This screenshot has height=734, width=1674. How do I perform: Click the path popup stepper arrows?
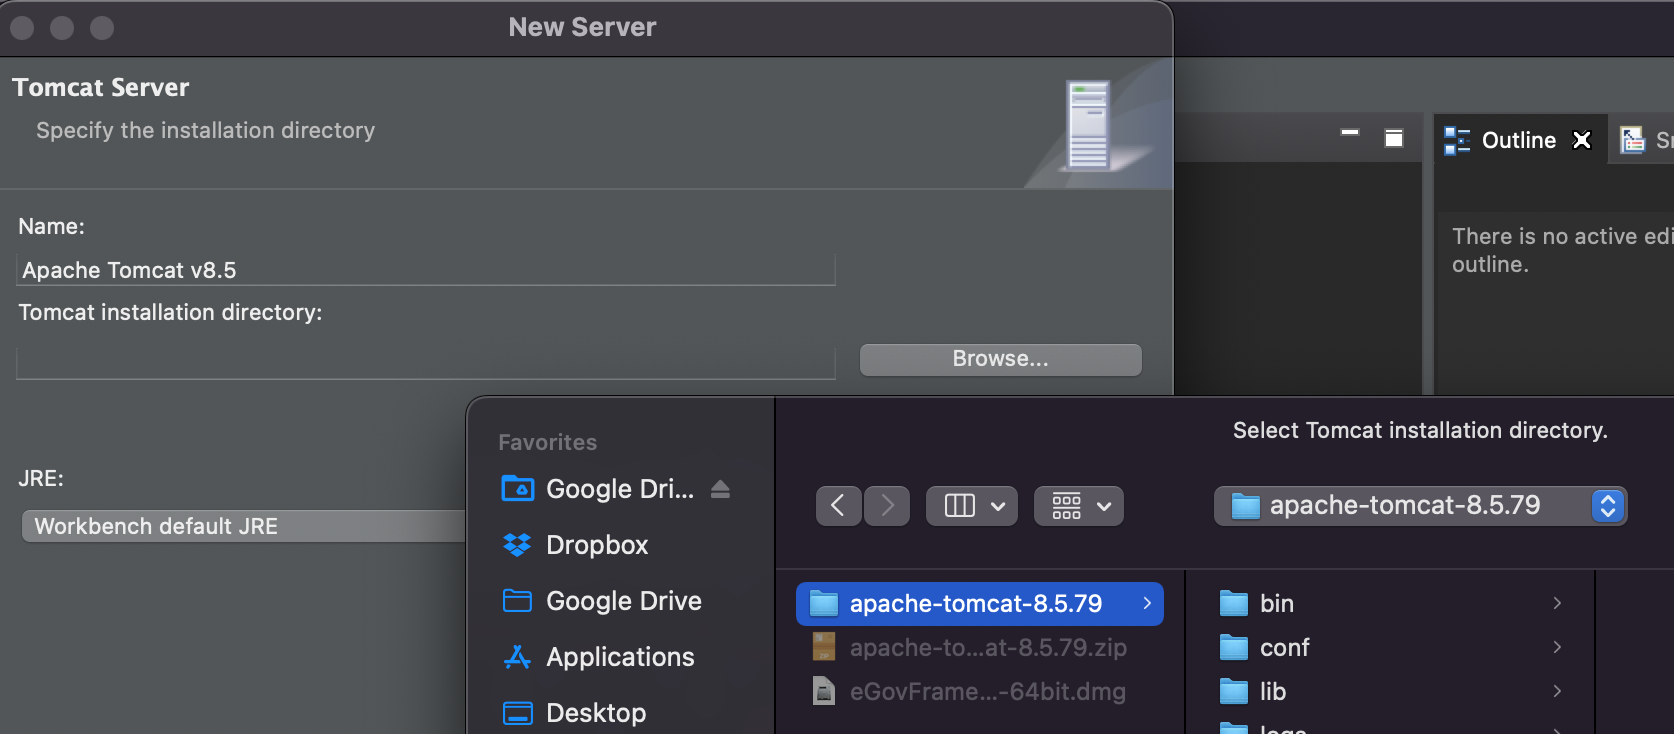(x=1608, y=506)
